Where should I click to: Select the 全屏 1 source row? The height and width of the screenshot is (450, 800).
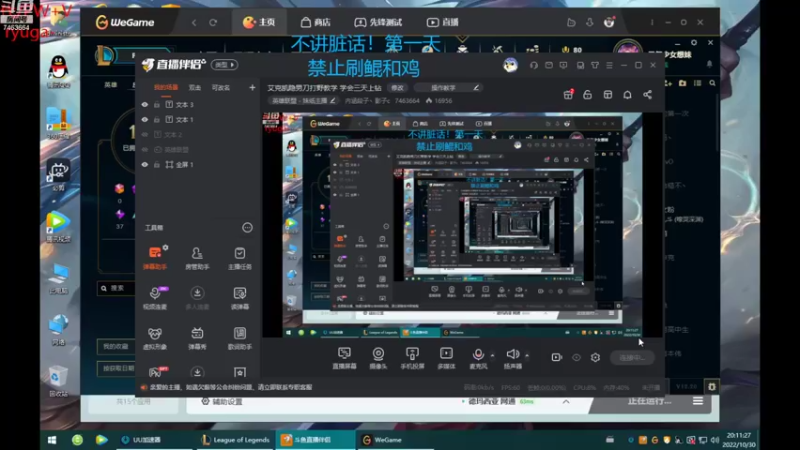click(x=198, y=164)
